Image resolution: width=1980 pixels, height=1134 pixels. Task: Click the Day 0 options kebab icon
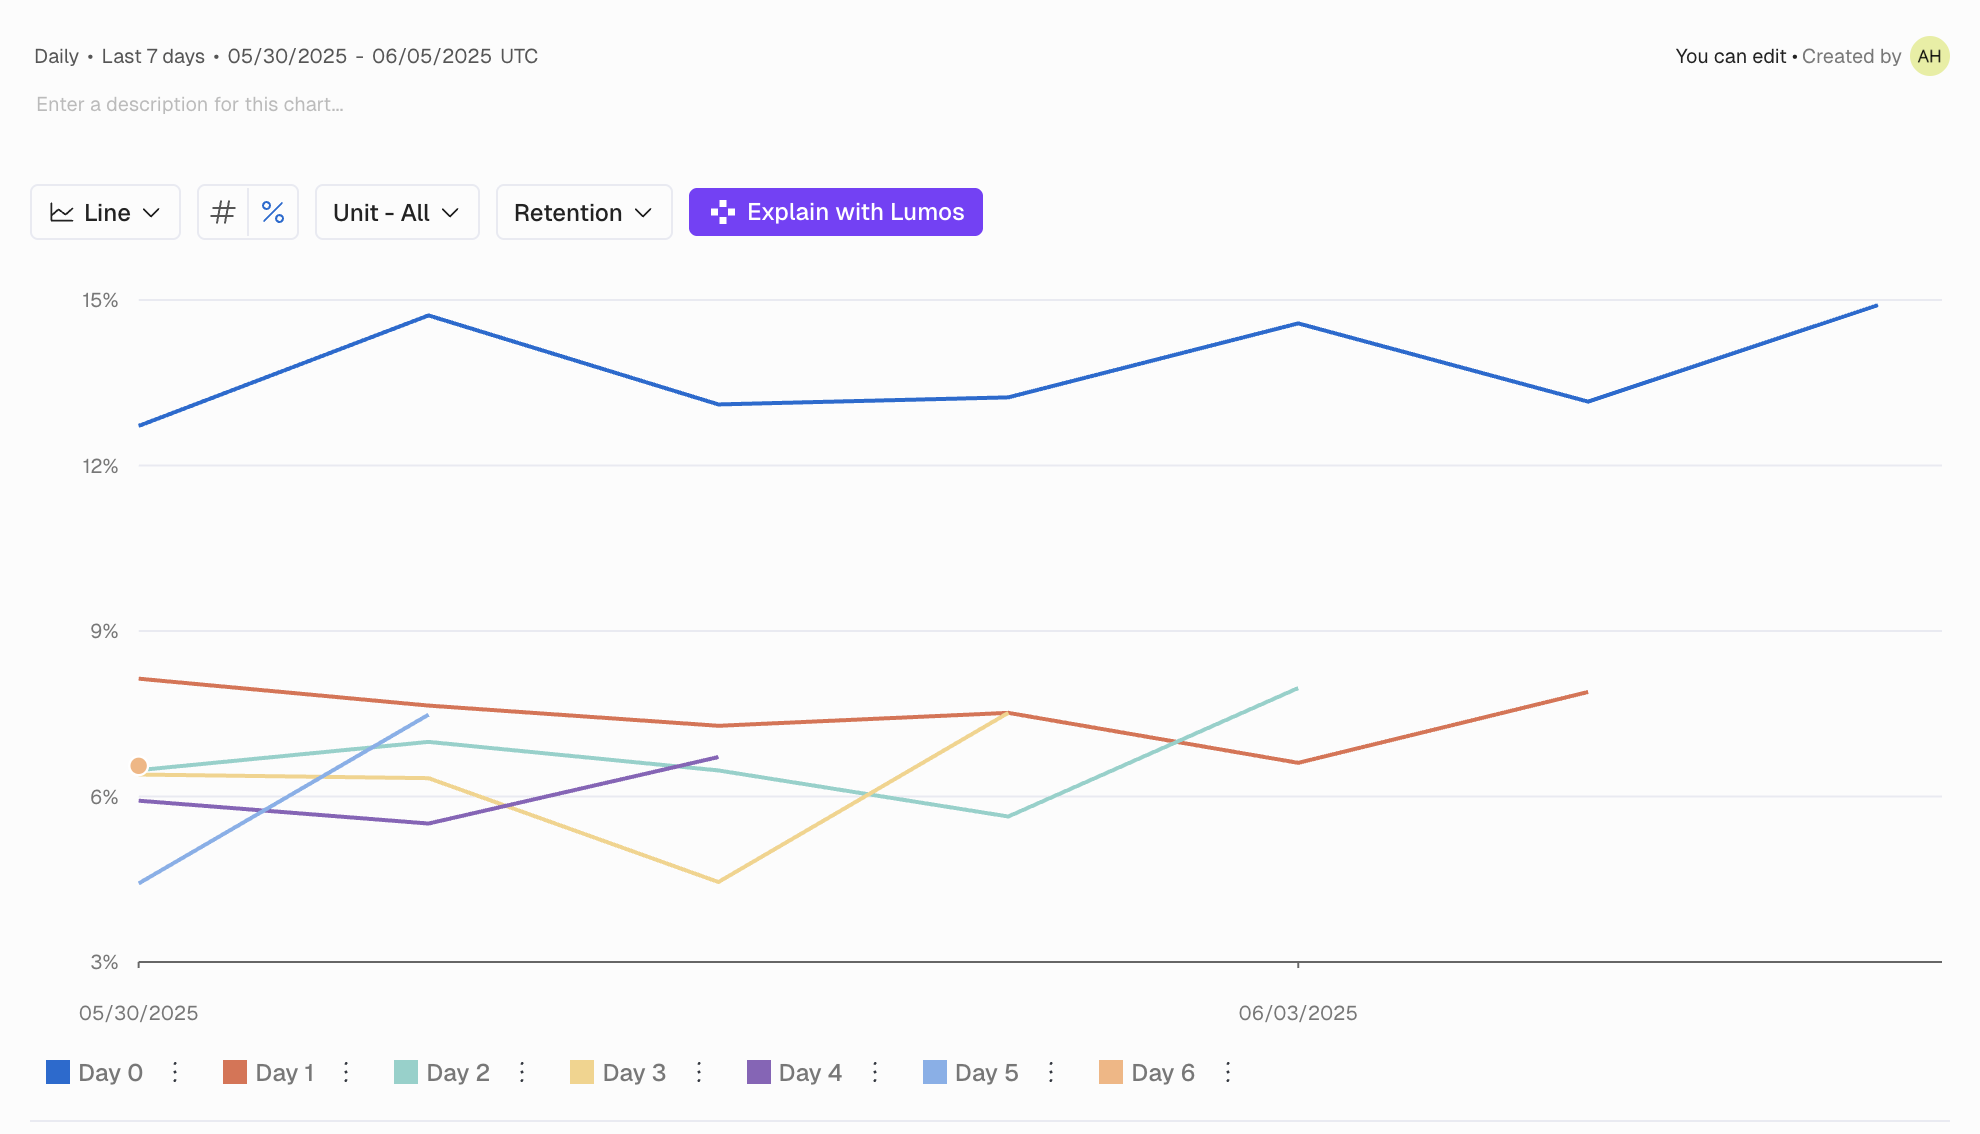pos(175,1072)
